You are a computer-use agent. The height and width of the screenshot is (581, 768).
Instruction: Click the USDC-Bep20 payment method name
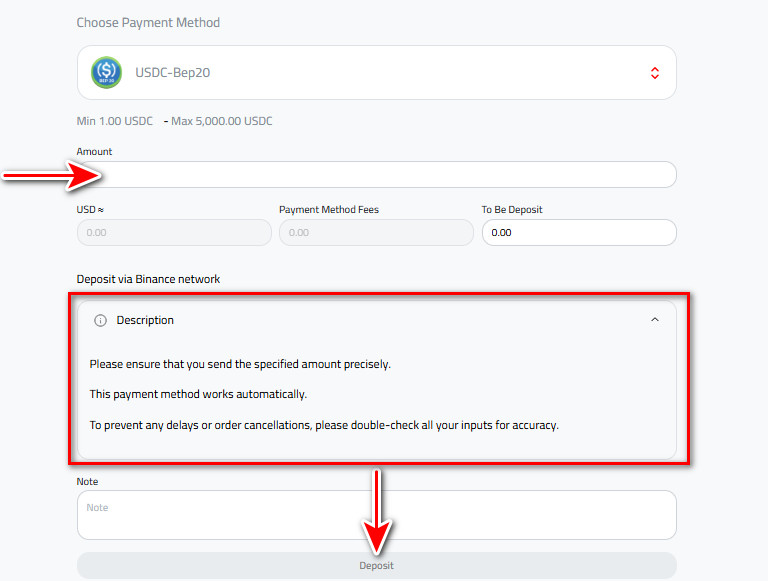(172, 73)
